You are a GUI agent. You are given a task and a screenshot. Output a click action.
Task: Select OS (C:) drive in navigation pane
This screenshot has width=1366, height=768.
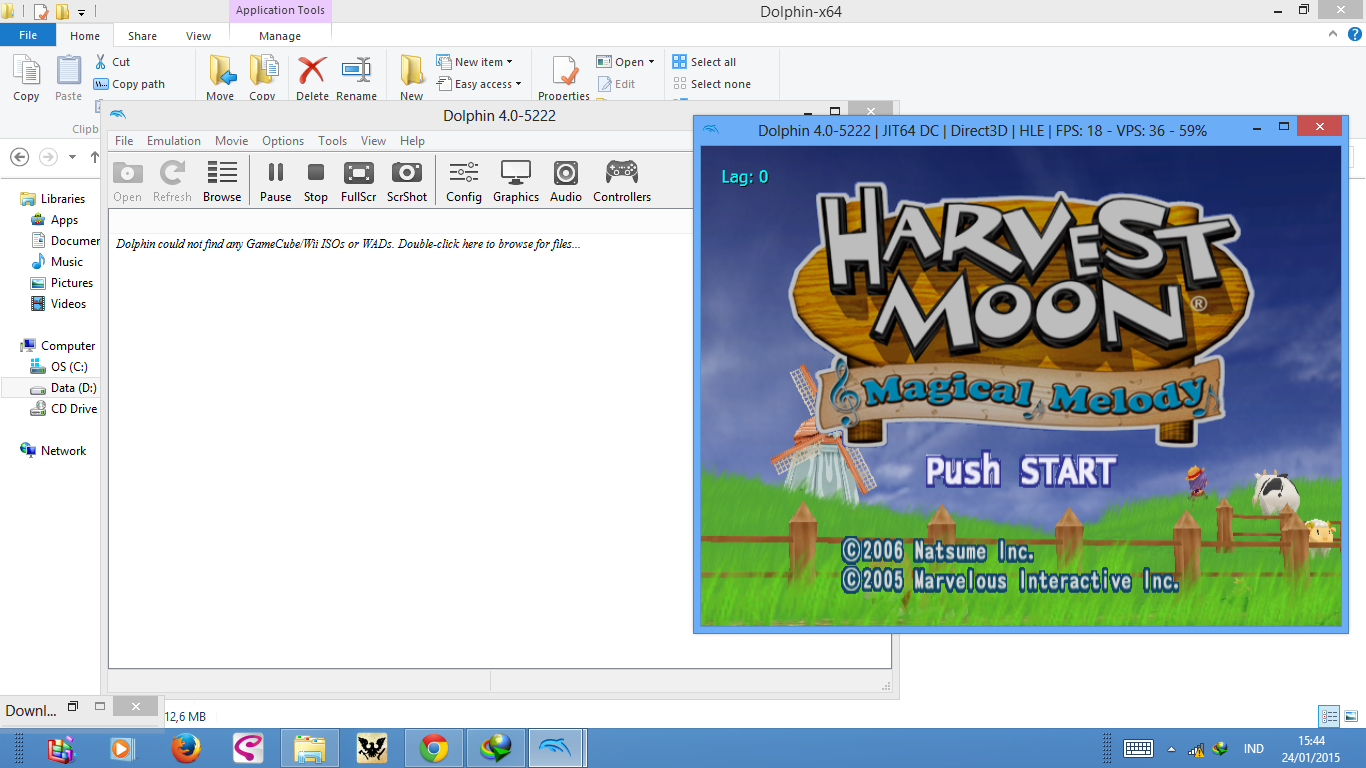59,367
